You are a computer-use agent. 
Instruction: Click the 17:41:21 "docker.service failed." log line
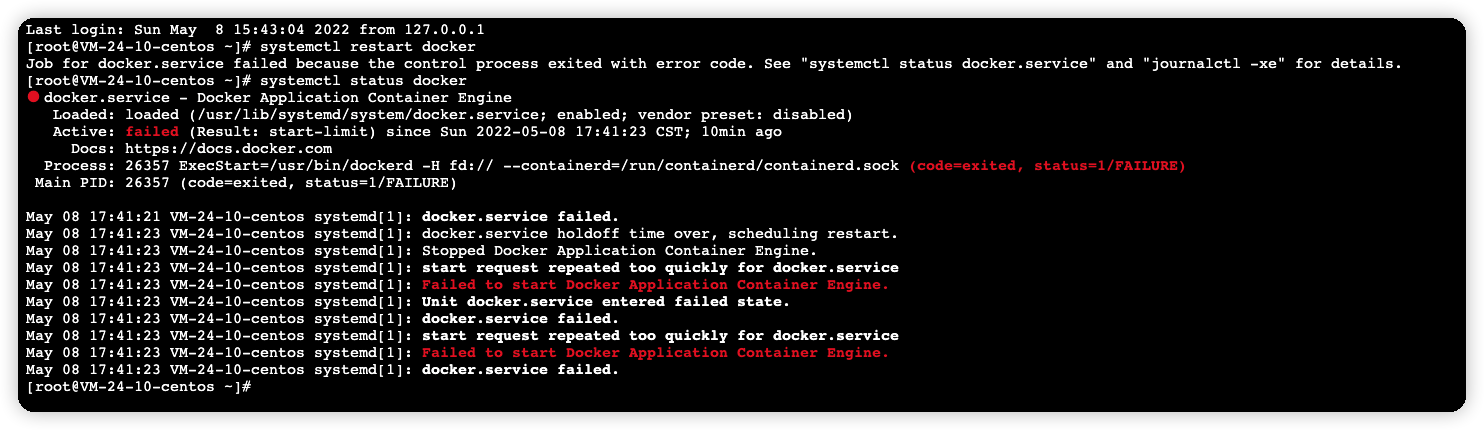(520, 216)
